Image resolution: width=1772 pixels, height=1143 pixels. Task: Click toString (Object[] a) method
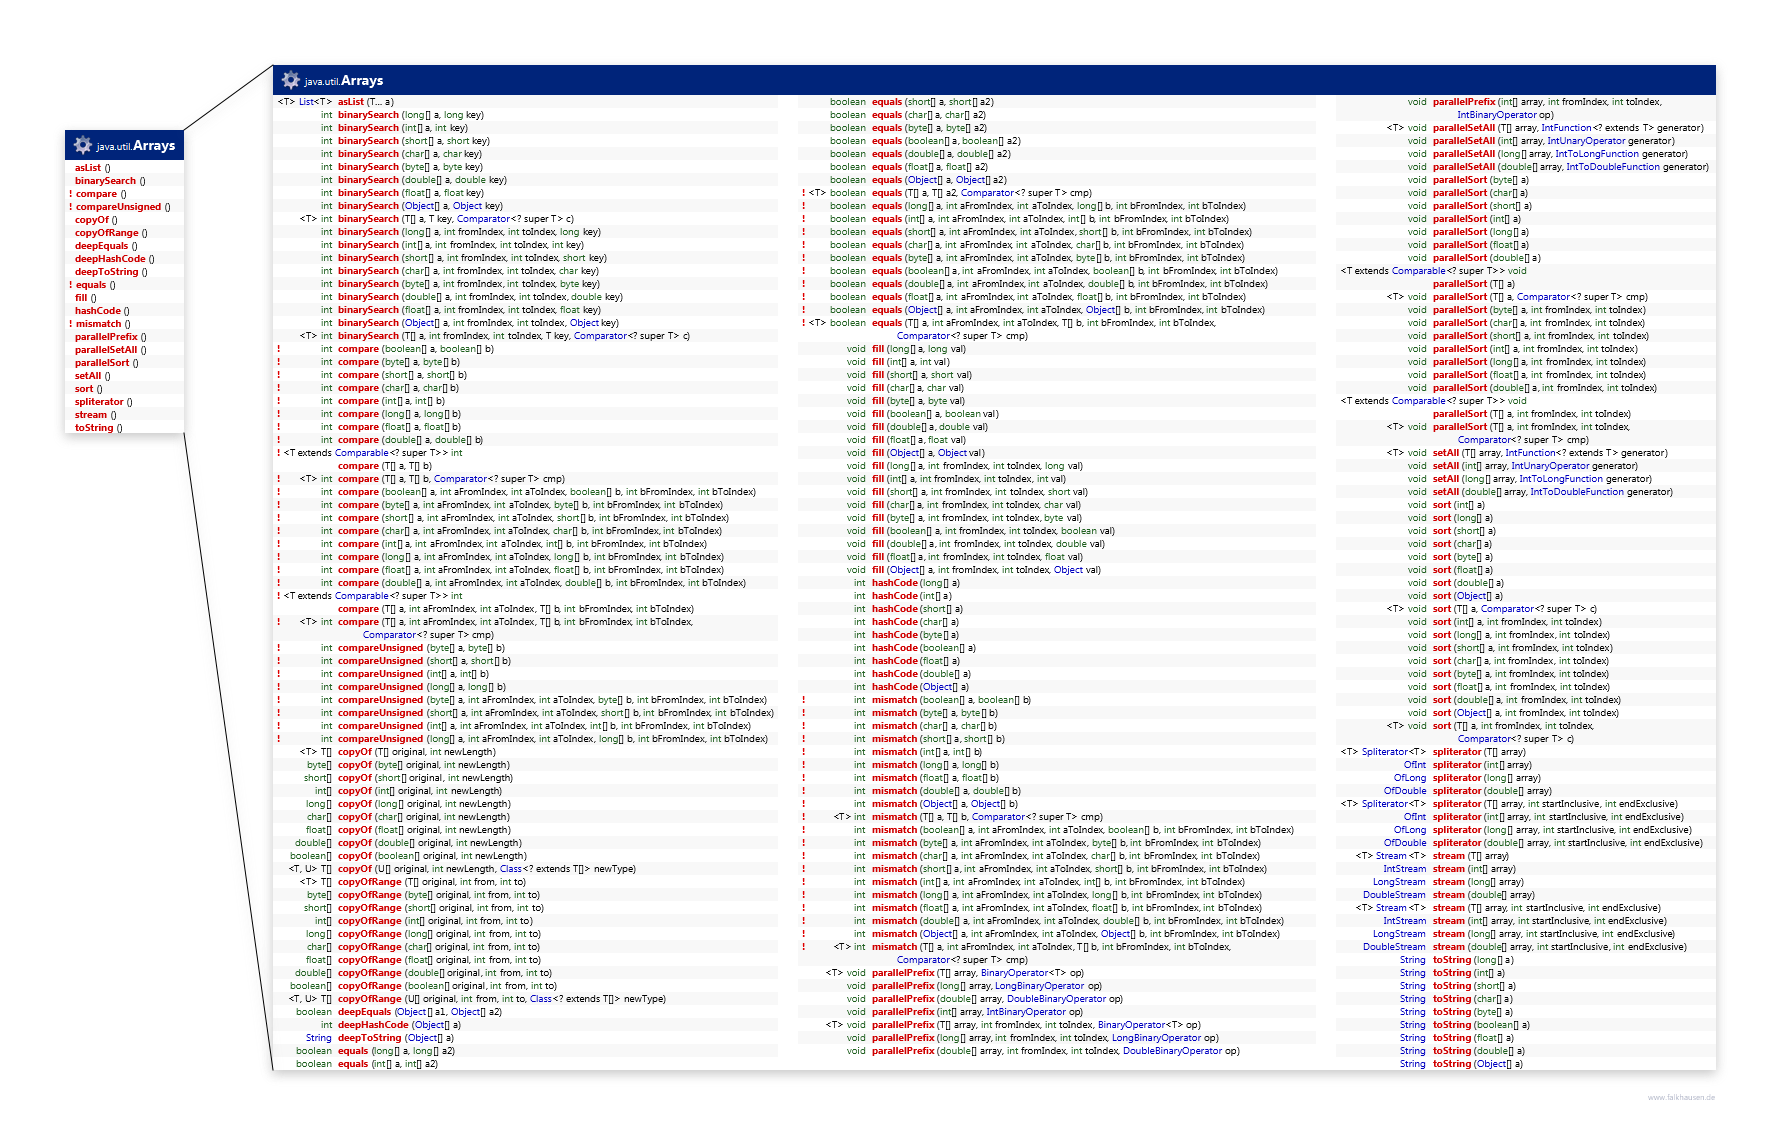tap(1478, 1064)
